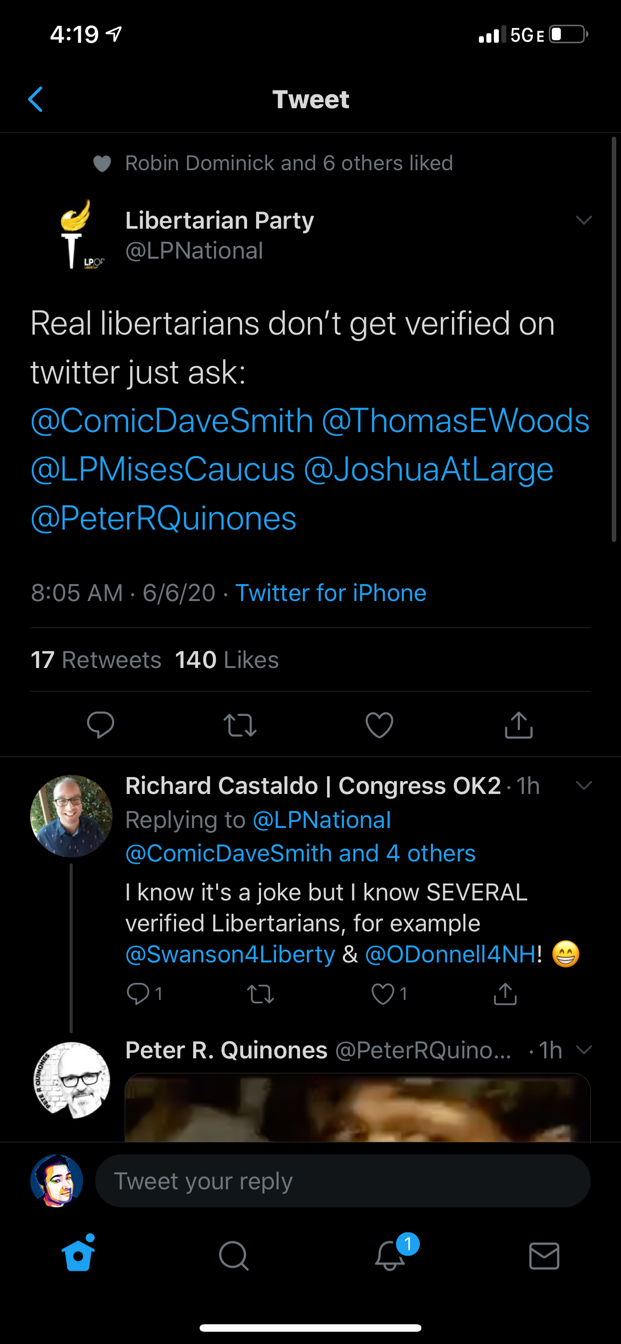
Task: Retweet Richard Castaldo's reply
Action: point(260,993)
